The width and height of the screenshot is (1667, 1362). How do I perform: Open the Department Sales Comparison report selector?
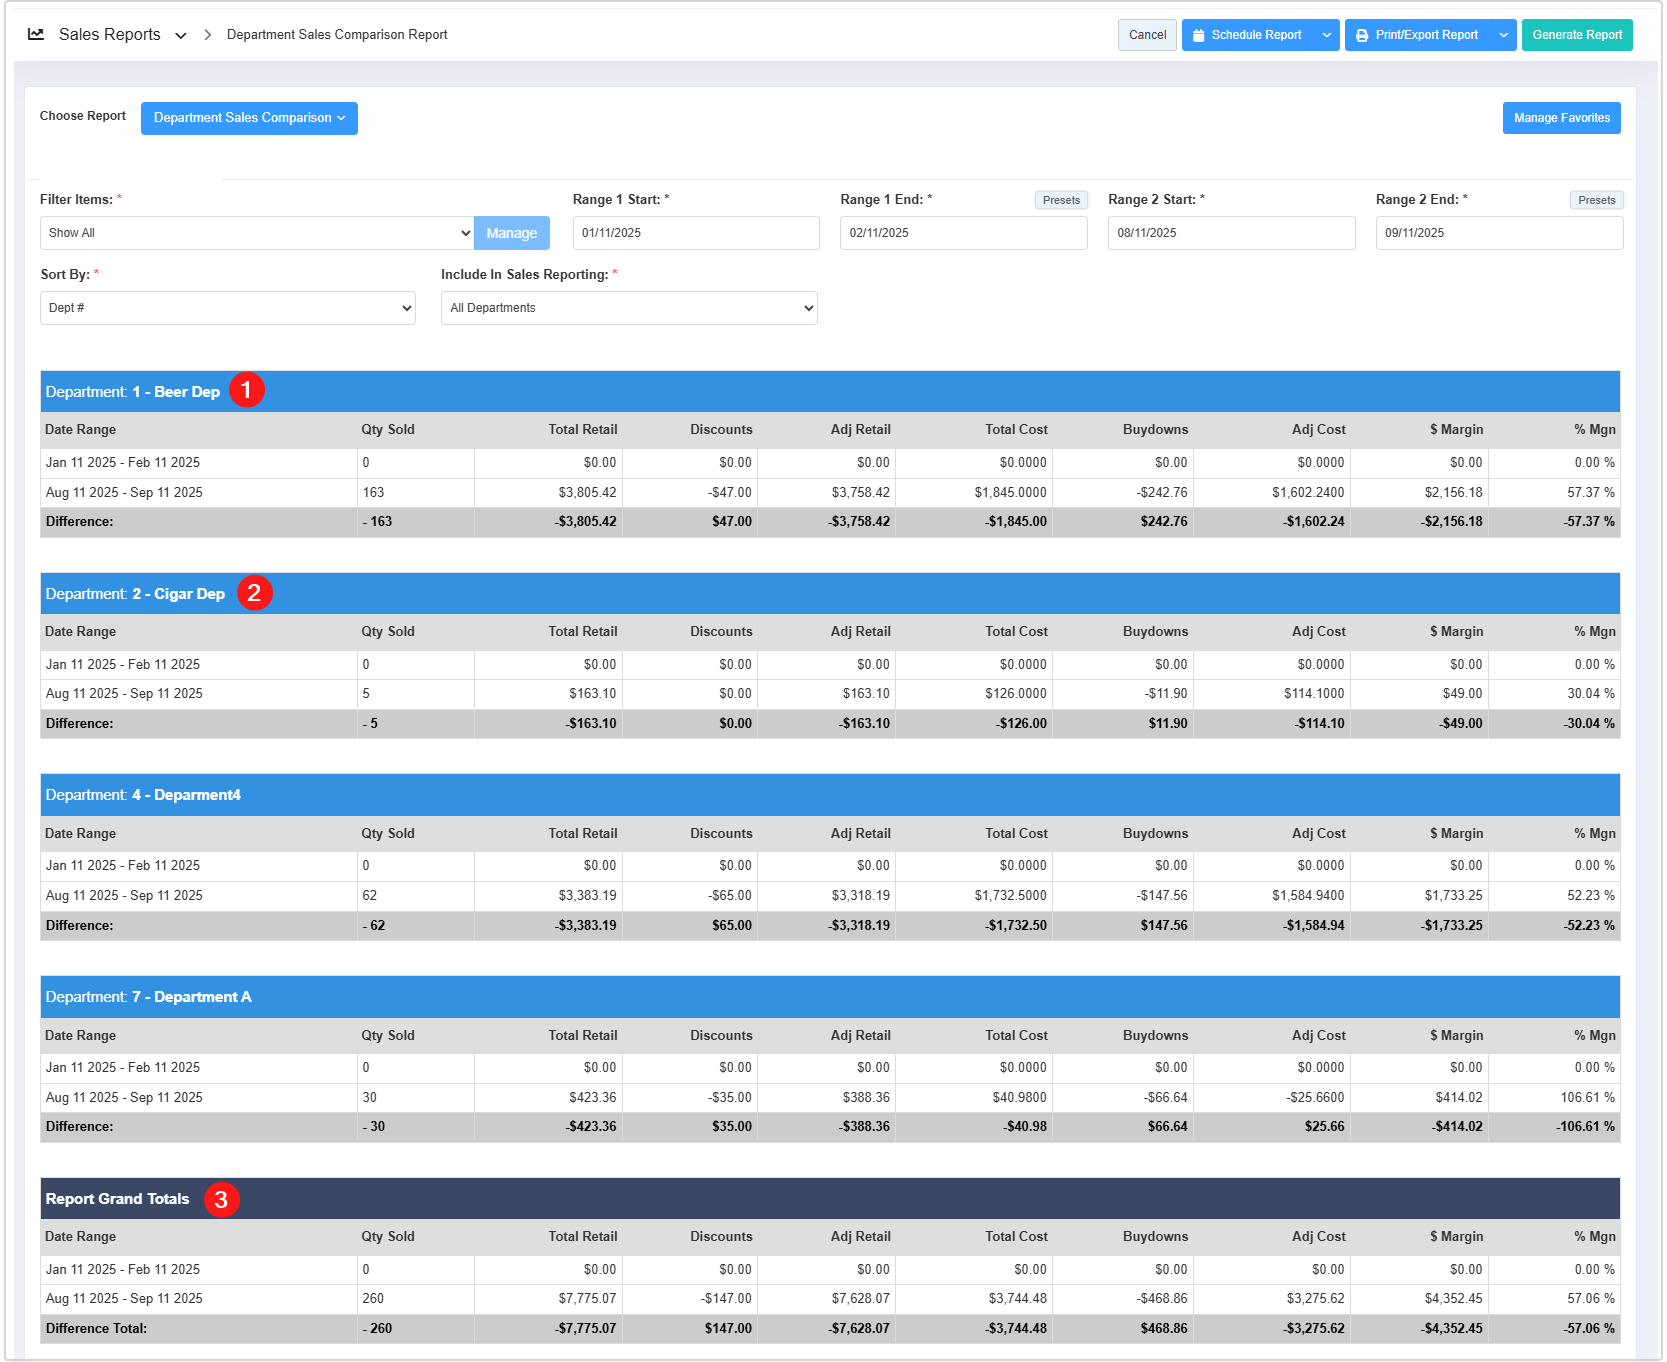(x=249, y=118)
